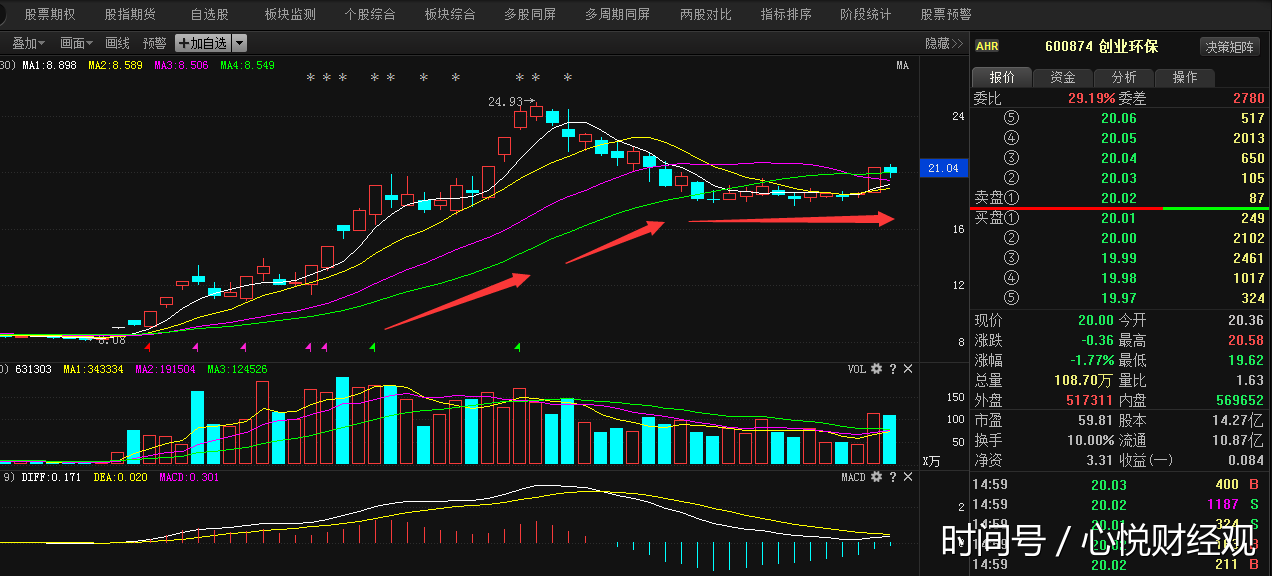Click the 决策矩阵 button

point(1229,46)
